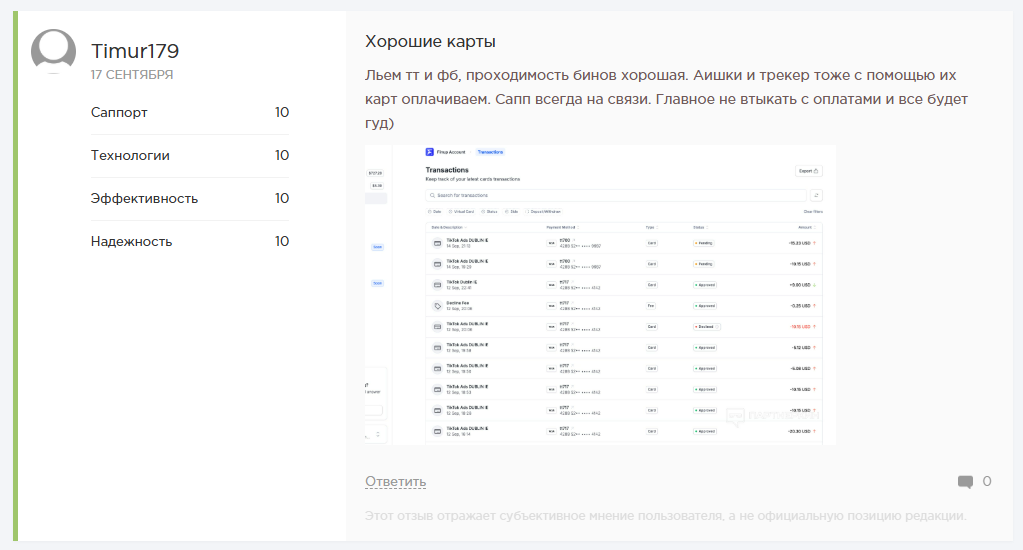
Task: Click the Decline Fee tag icon
Action: [x=437, y=306]
